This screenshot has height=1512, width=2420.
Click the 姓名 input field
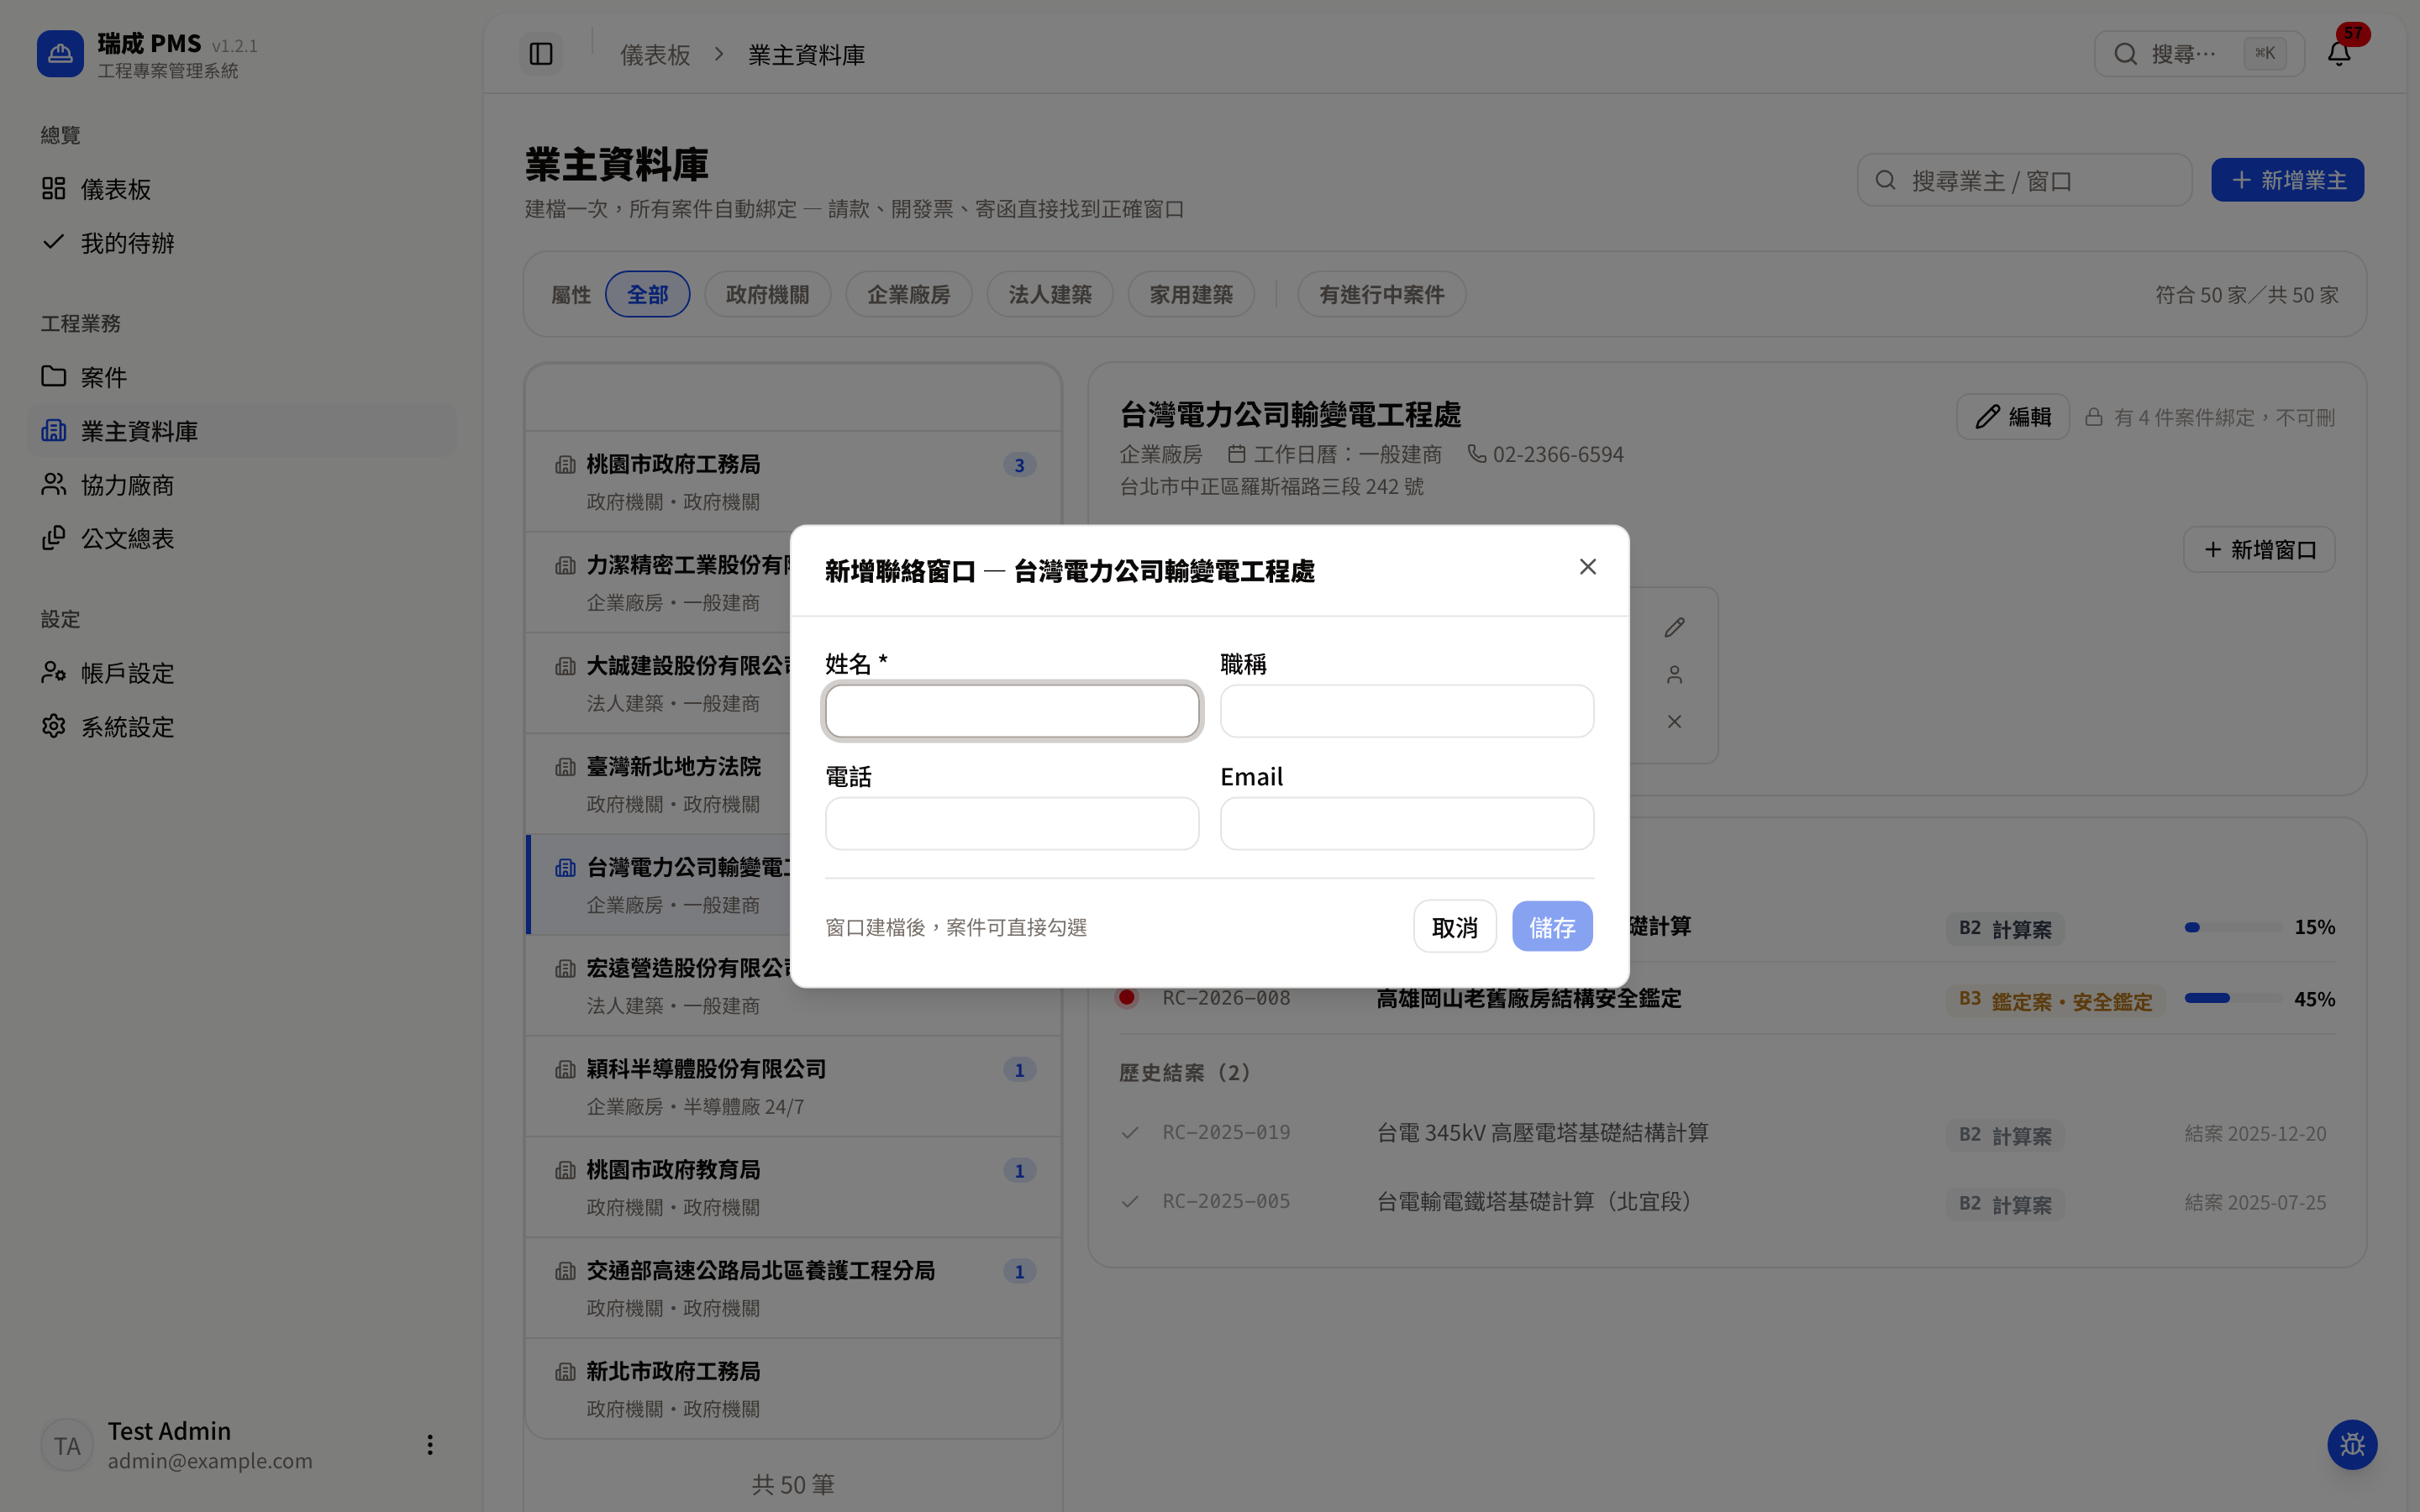[x=1012, y=711]
